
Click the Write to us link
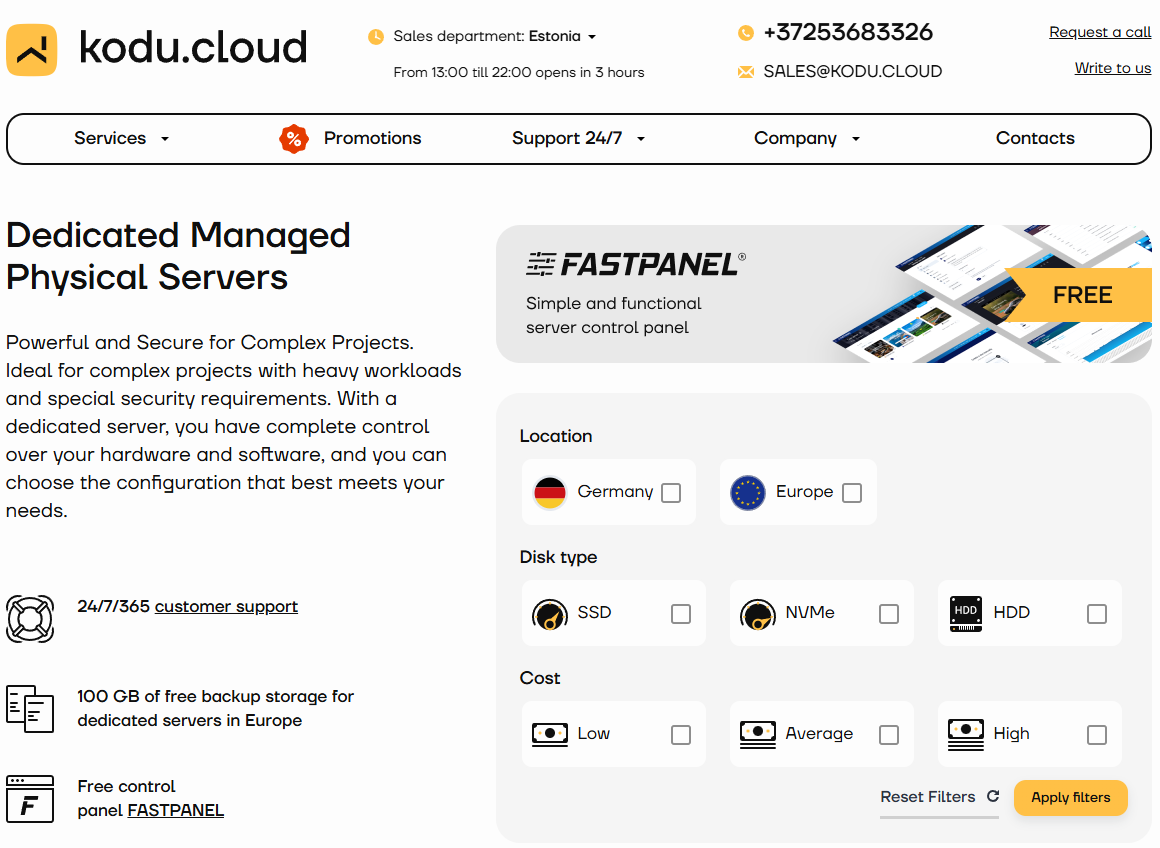1112,68
